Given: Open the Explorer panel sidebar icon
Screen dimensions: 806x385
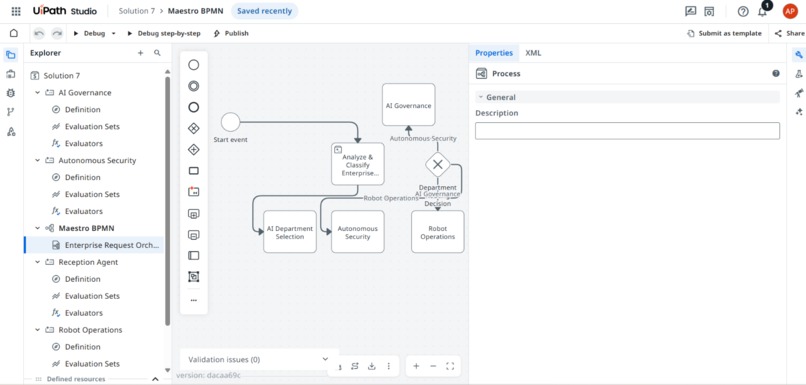Looking at the screenshot, I should 10,54.
